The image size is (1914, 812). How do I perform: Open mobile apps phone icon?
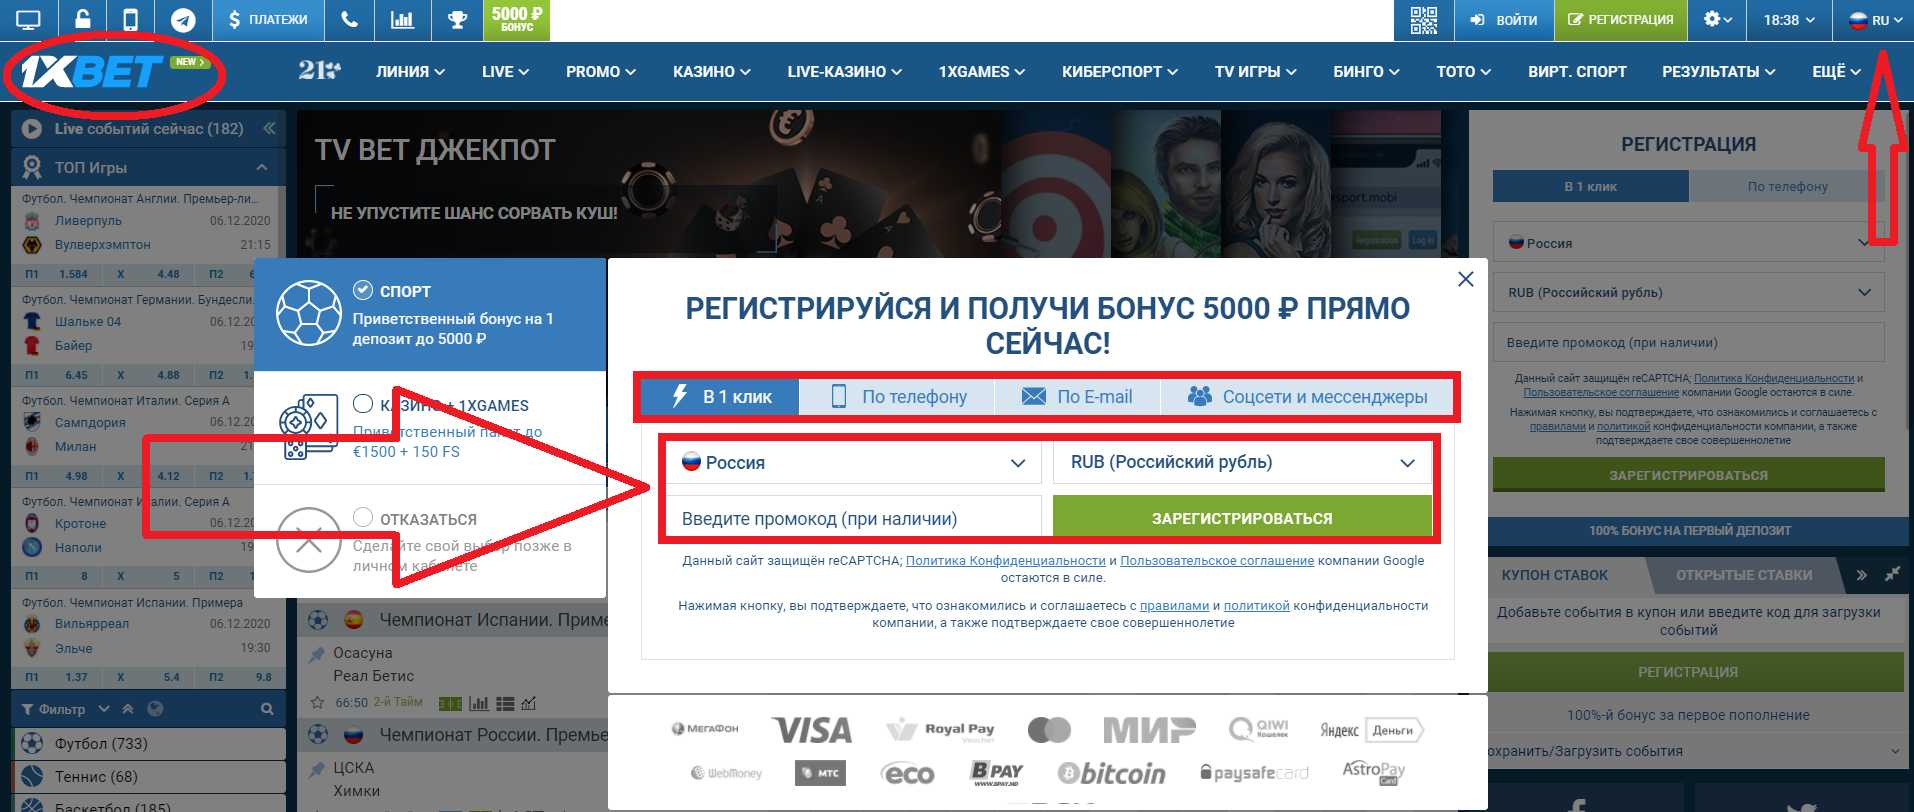pyautogui.click(x=131, y=20)
